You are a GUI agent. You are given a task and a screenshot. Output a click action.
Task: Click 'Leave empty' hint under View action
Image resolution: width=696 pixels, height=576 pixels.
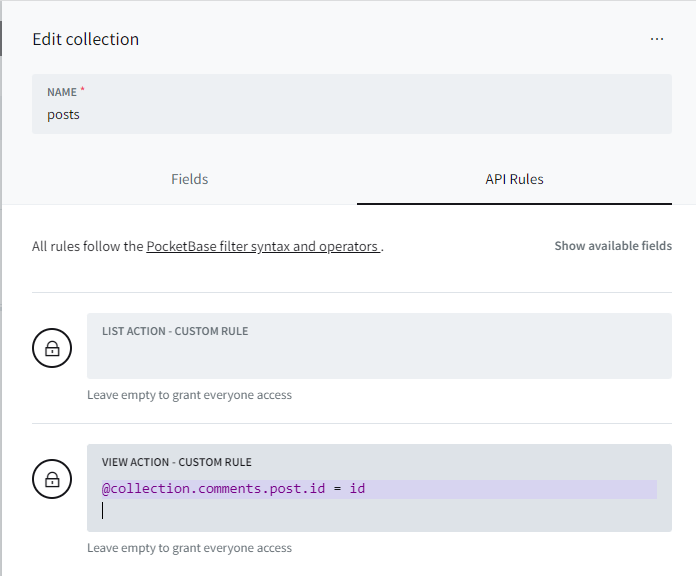(190, 548)
